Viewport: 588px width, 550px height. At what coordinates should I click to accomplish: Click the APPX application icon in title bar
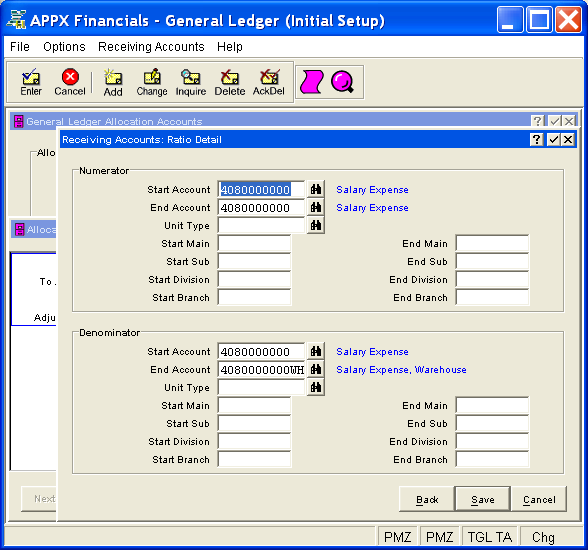pos(16,19)
